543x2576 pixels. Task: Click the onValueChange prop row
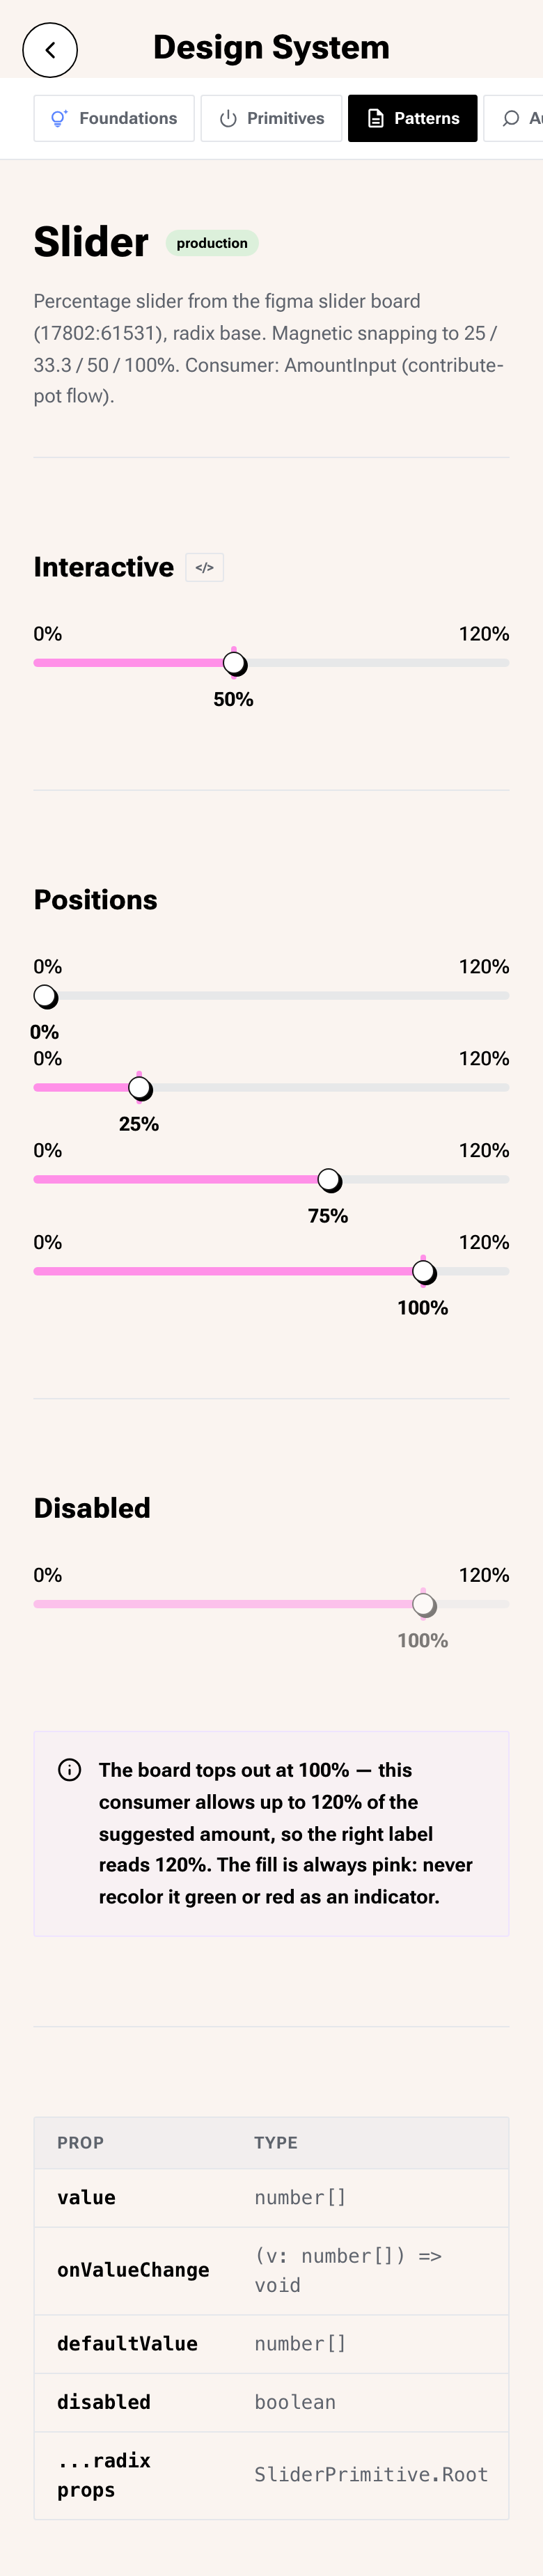[x=271, y=2270]
